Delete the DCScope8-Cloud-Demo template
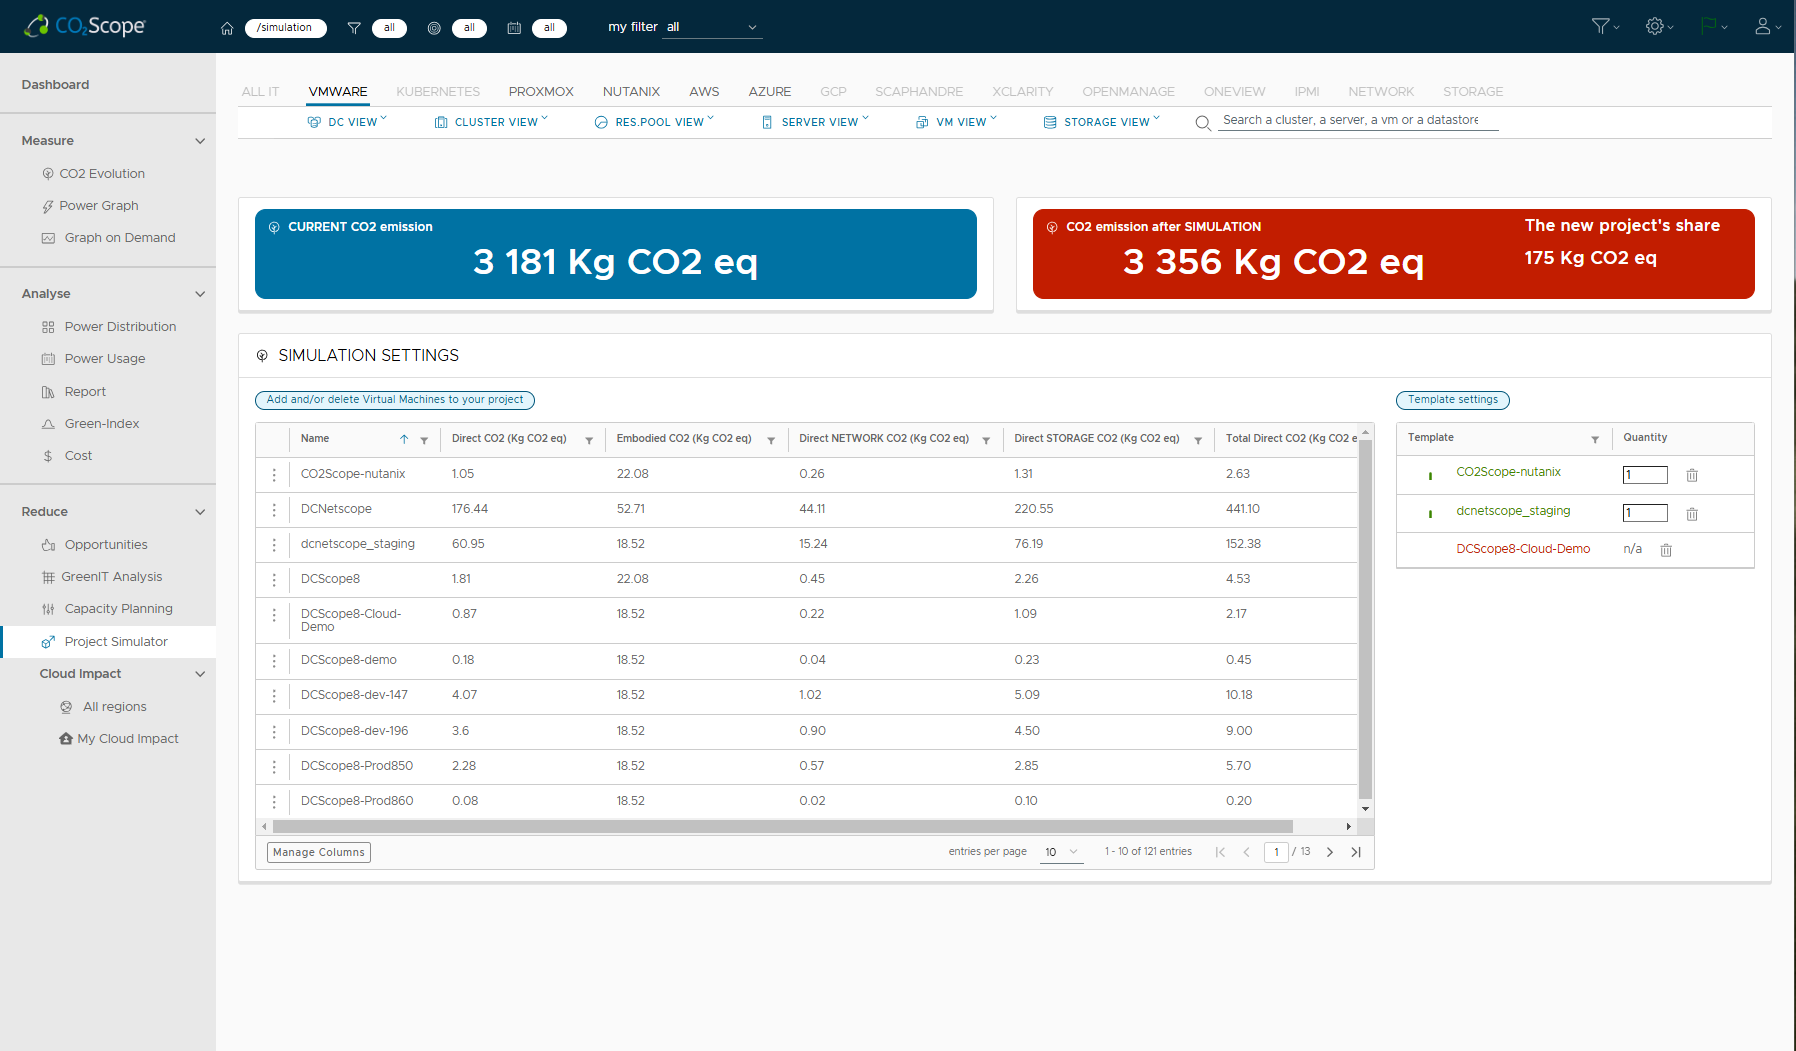The height and width of the screenshot is (1051, 1796). 1666,550
